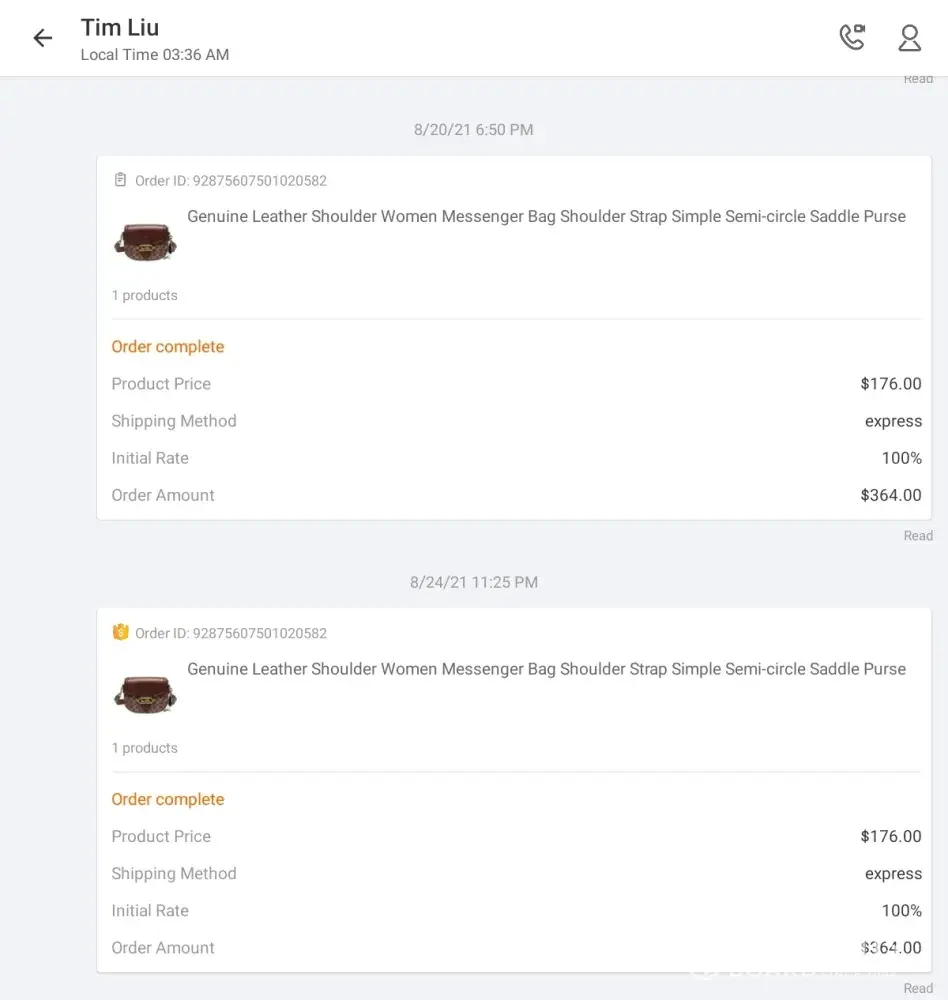Viewport: 948px width, 1000px height.
Task: Click first order's $364.00 order amount
Action: 890,495
